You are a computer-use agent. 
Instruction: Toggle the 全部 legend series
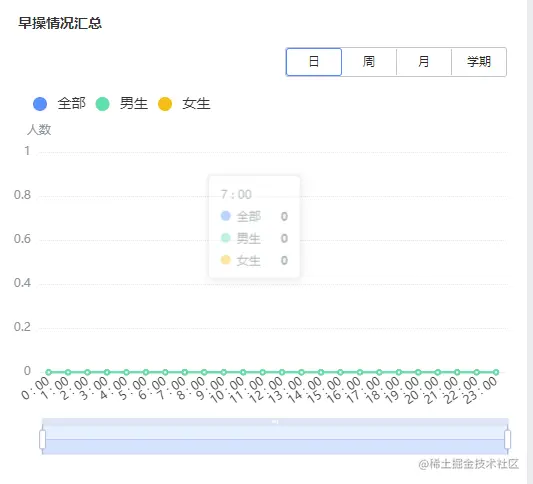[59, 104]
